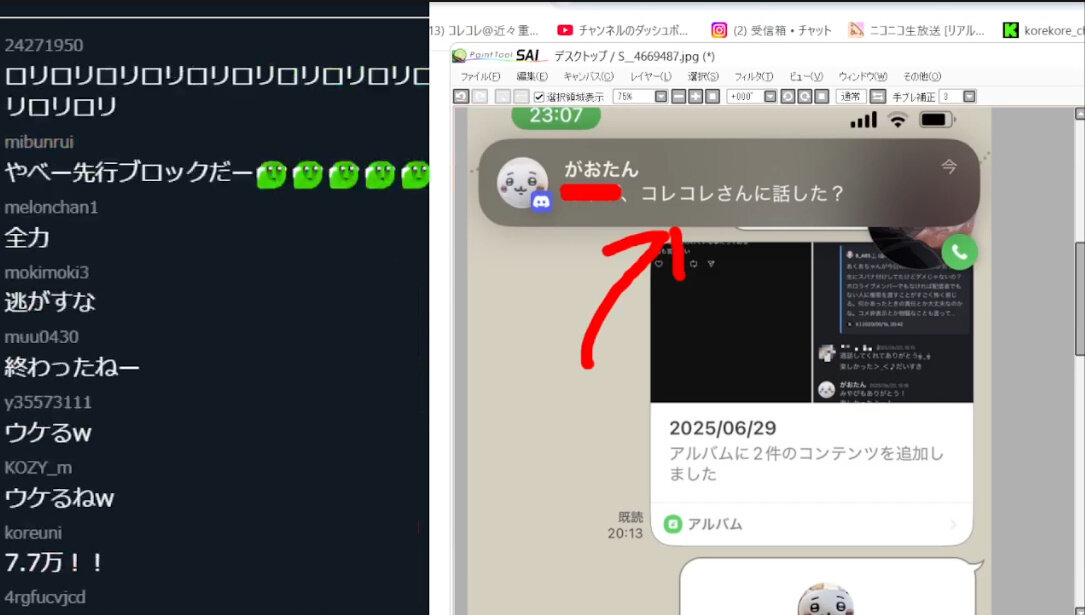Click the green phone call button in image
This screenshot has height=615, width=1085.
pos(959,252)
